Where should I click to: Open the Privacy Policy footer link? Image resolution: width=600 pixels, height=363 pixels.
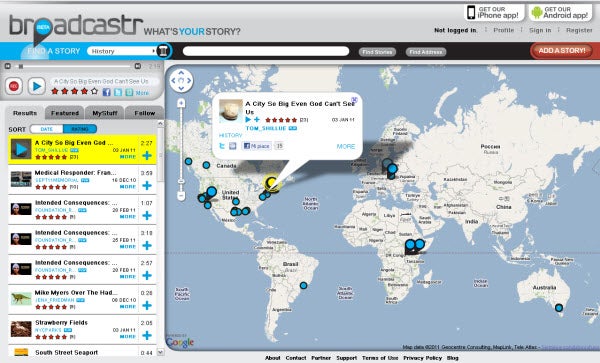[422, 358]
